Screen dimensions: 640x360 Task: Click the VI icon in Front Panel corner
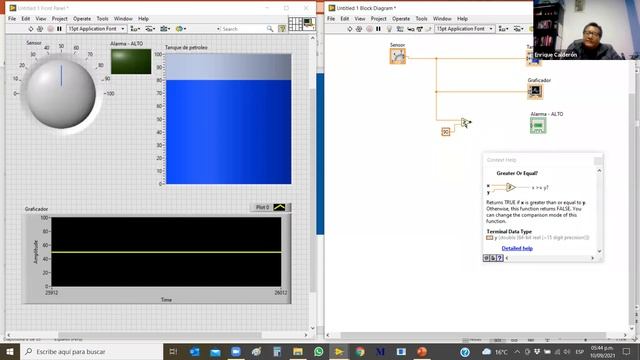pos(309,23)
